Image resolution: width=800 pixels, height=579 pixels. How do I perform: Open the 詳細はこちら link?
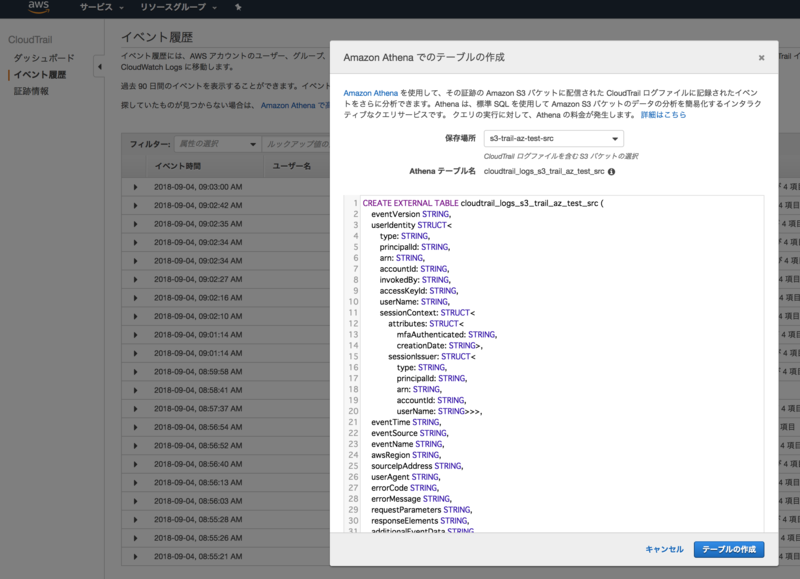tap(663, 115)
